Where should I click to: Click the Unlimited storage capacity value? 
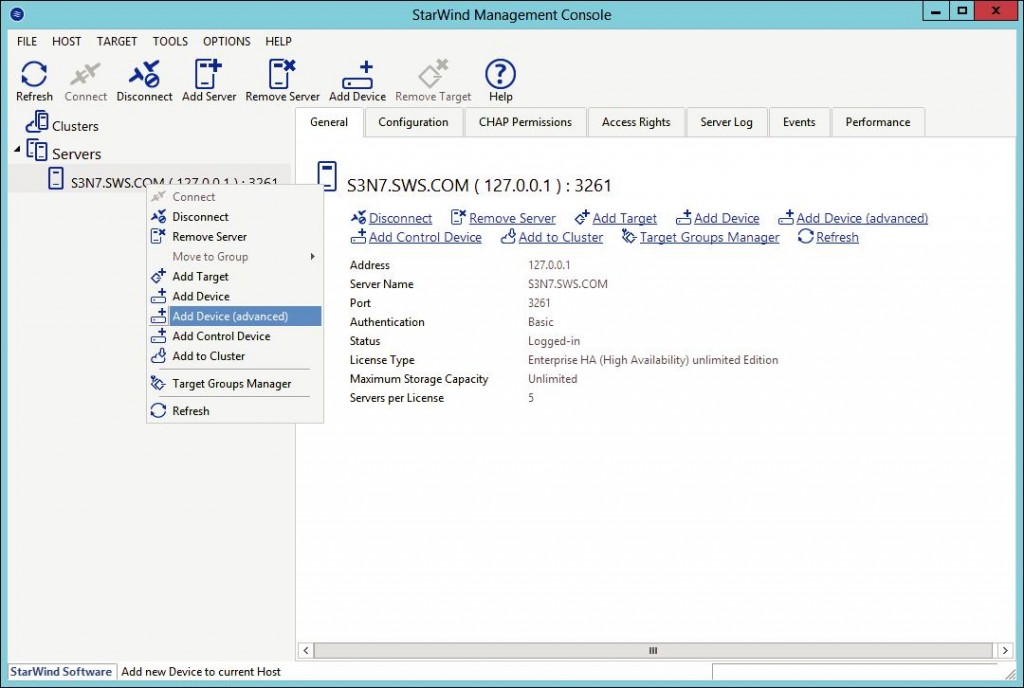click(x=552, y=379)
